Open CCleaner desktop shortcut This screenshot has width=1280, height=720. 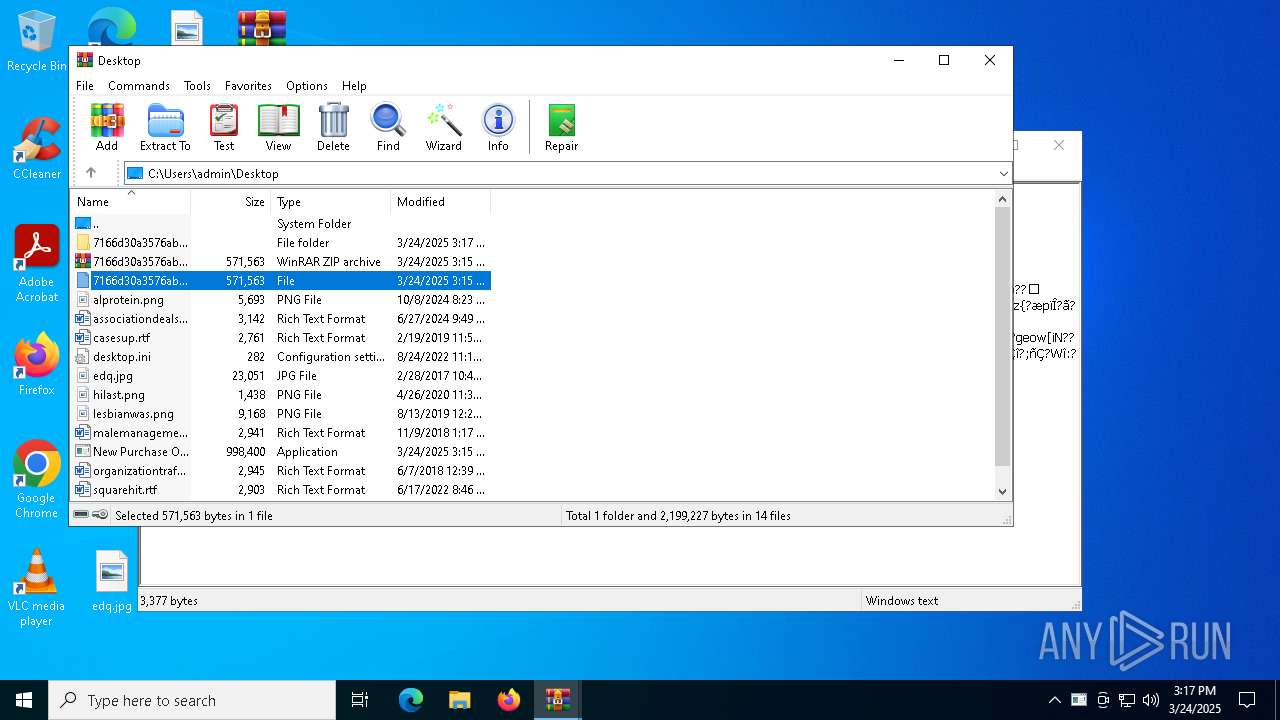[x=37, y=149]
